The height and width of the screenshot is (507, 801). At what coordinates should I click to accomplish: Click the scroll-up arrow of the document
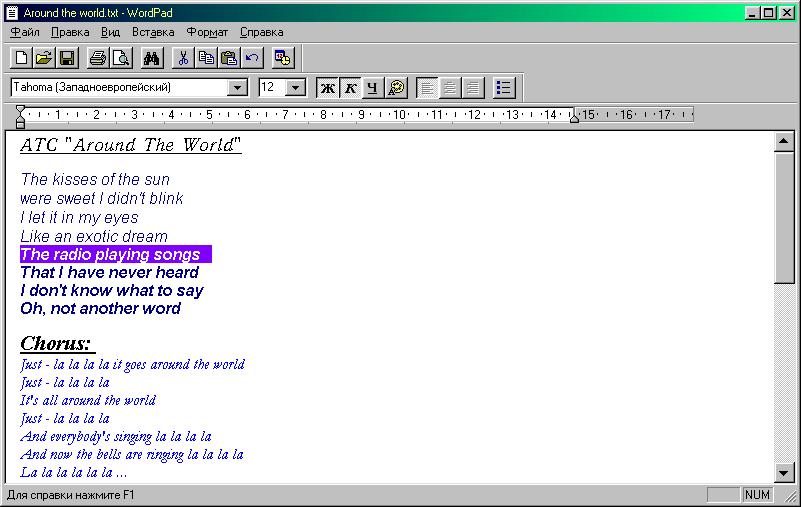(784, 142)
